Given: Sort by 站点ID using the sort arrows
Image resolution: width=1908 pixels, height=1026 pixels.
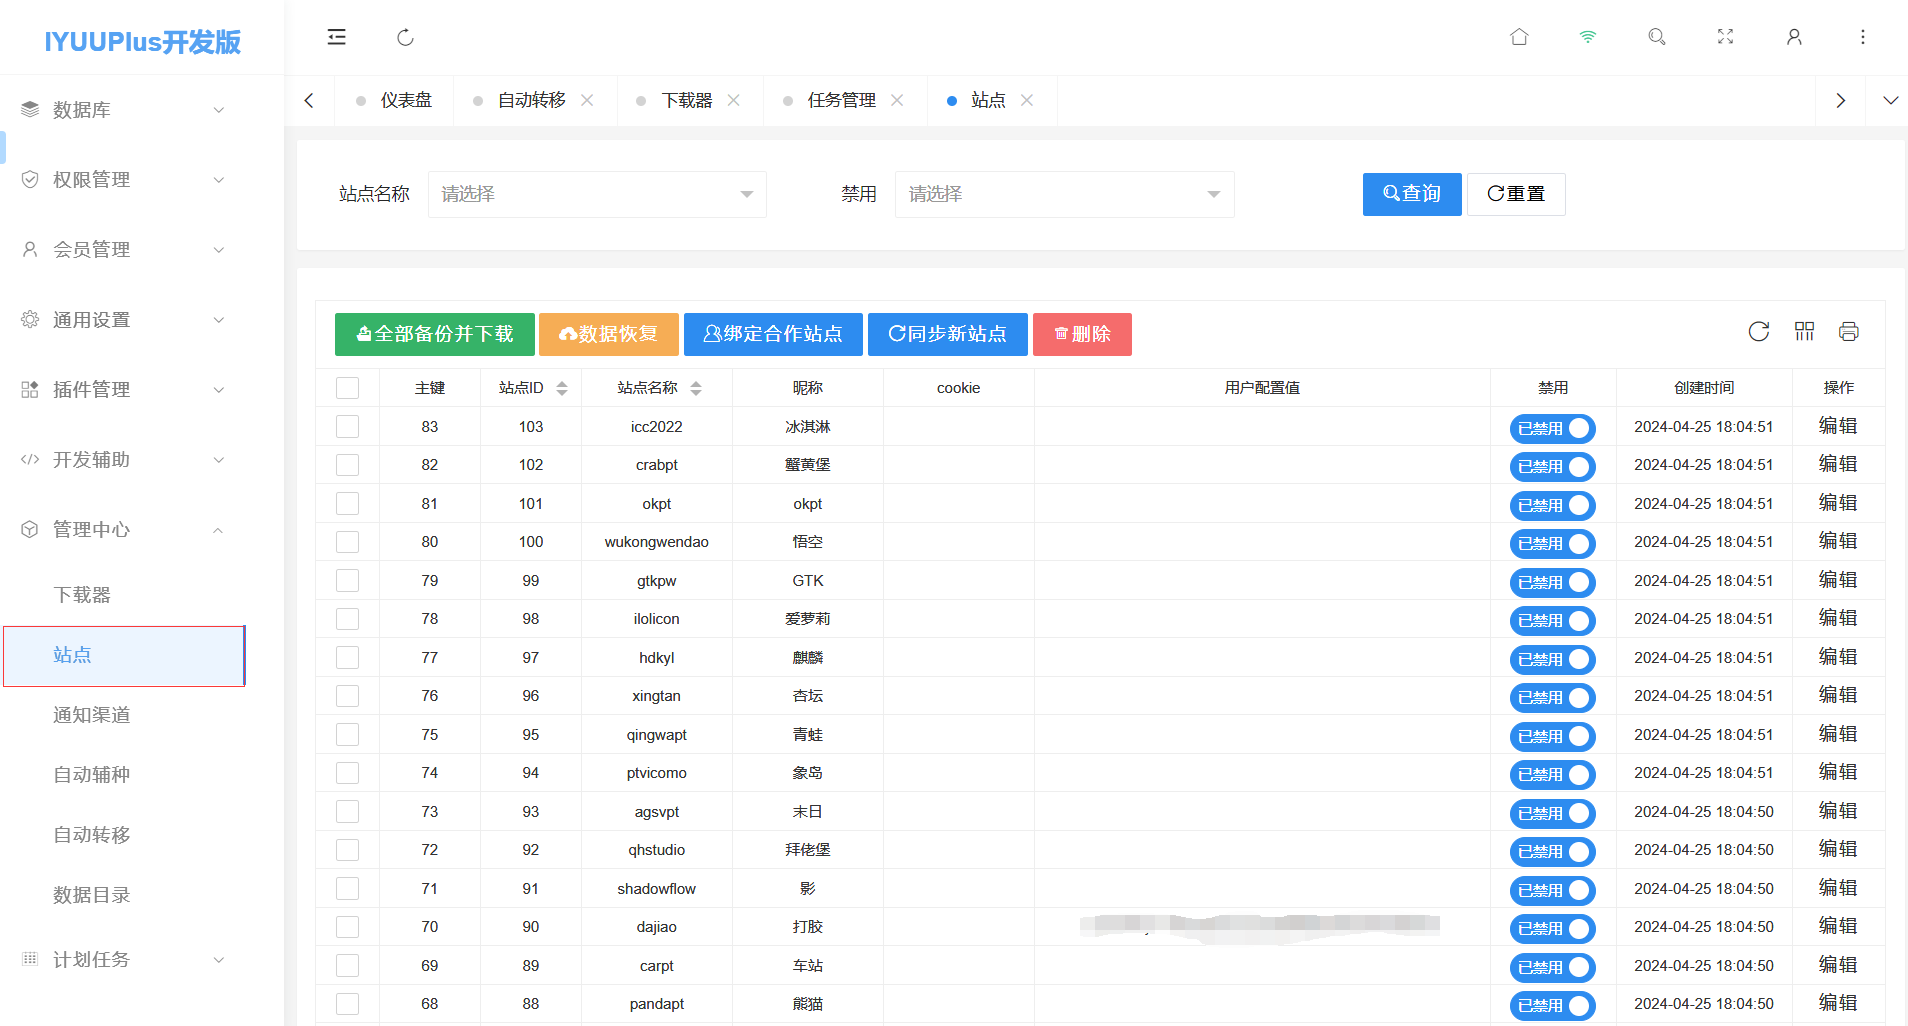Looking at the screenshot, I should [562, 388].
